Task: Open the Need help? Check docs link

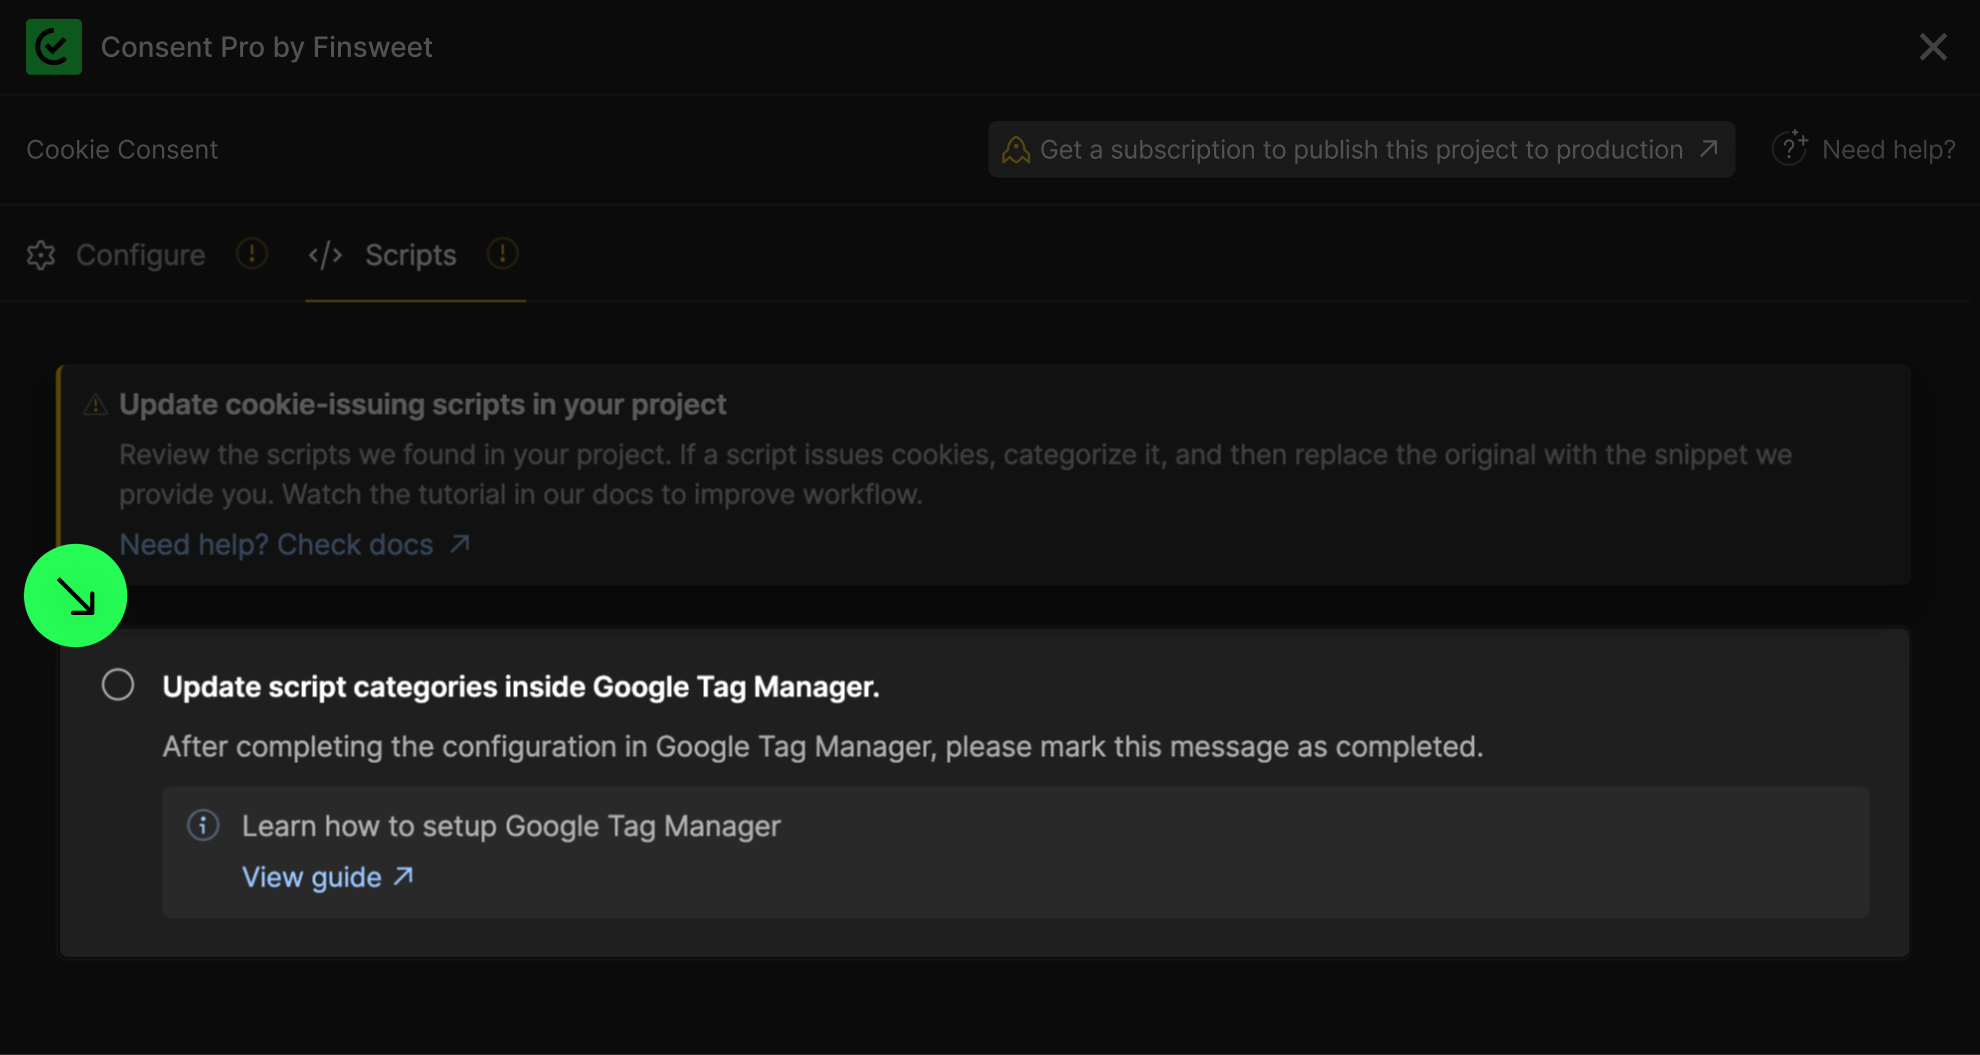Action: [295, 544]
